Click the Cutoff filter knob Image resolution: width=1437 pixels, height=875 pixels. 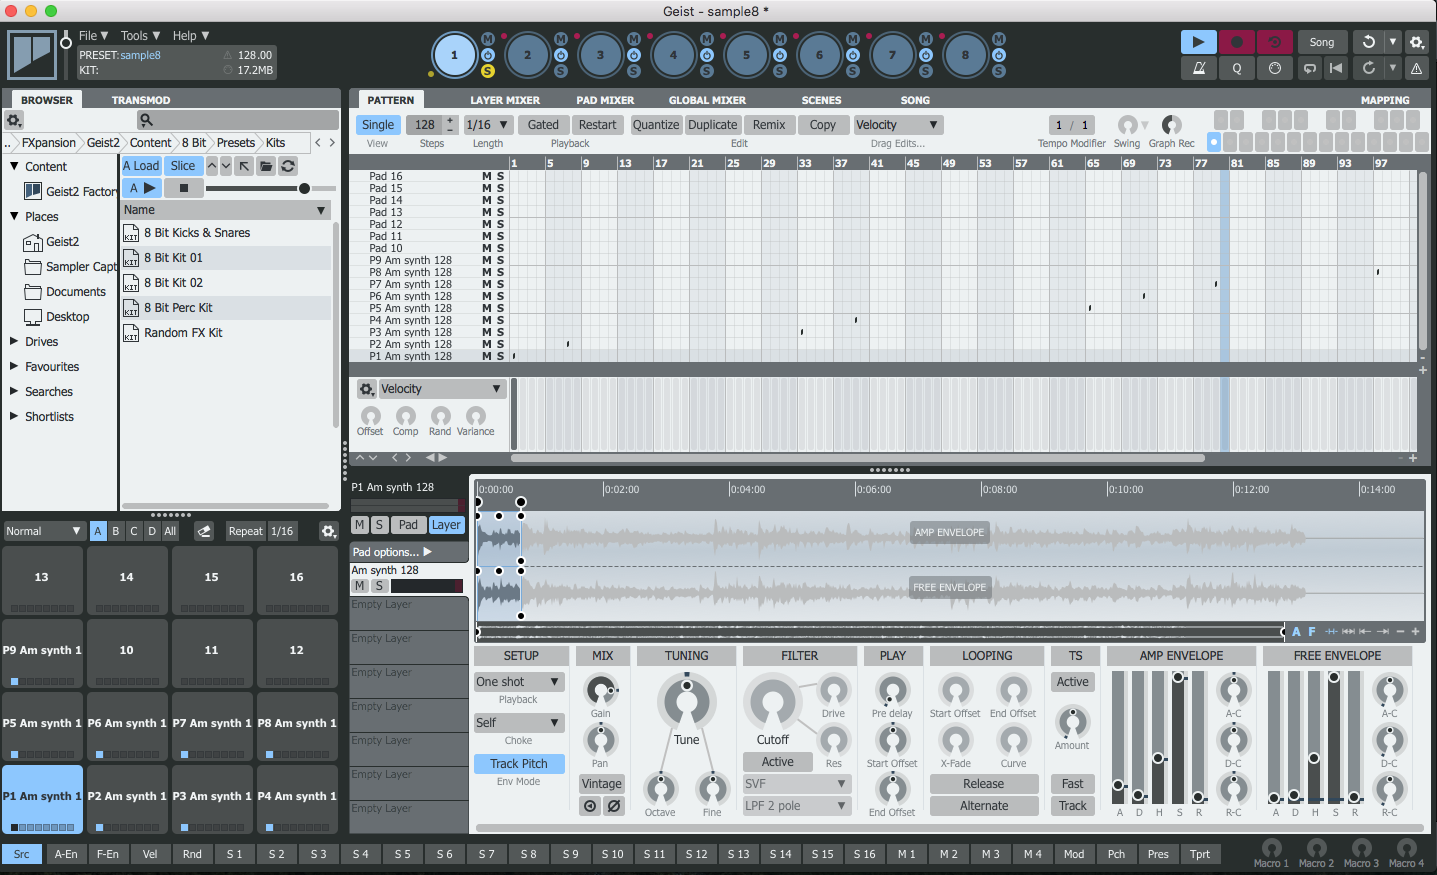772,702
